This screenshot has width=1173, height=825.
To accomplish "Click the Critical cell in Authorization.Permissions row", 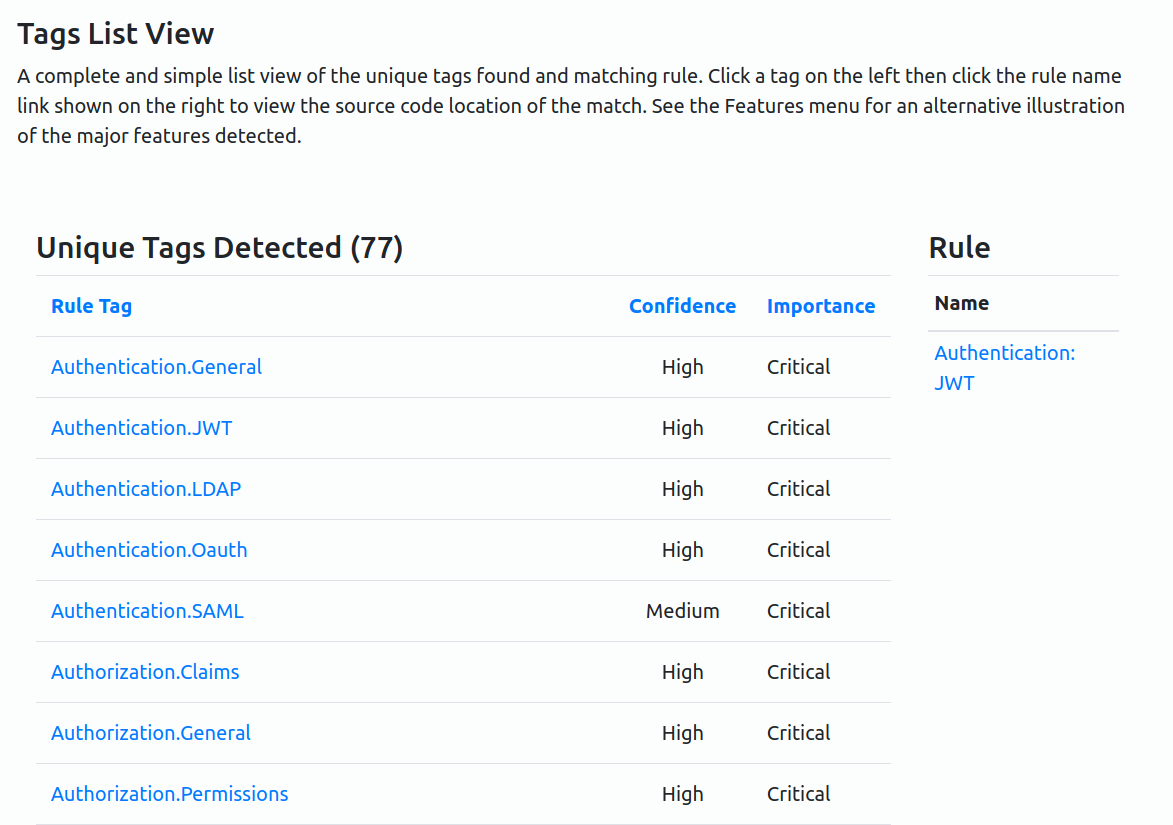I will tap(798, 794).
